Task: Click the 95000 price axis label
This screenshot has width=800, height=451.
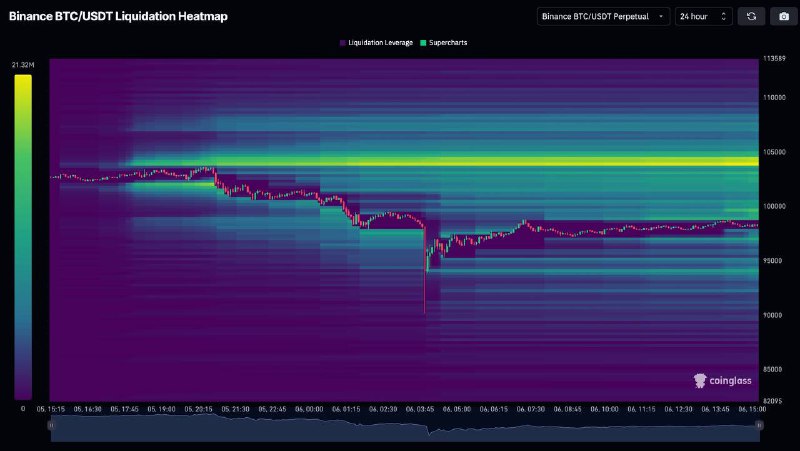Action: tap(772, 261)
